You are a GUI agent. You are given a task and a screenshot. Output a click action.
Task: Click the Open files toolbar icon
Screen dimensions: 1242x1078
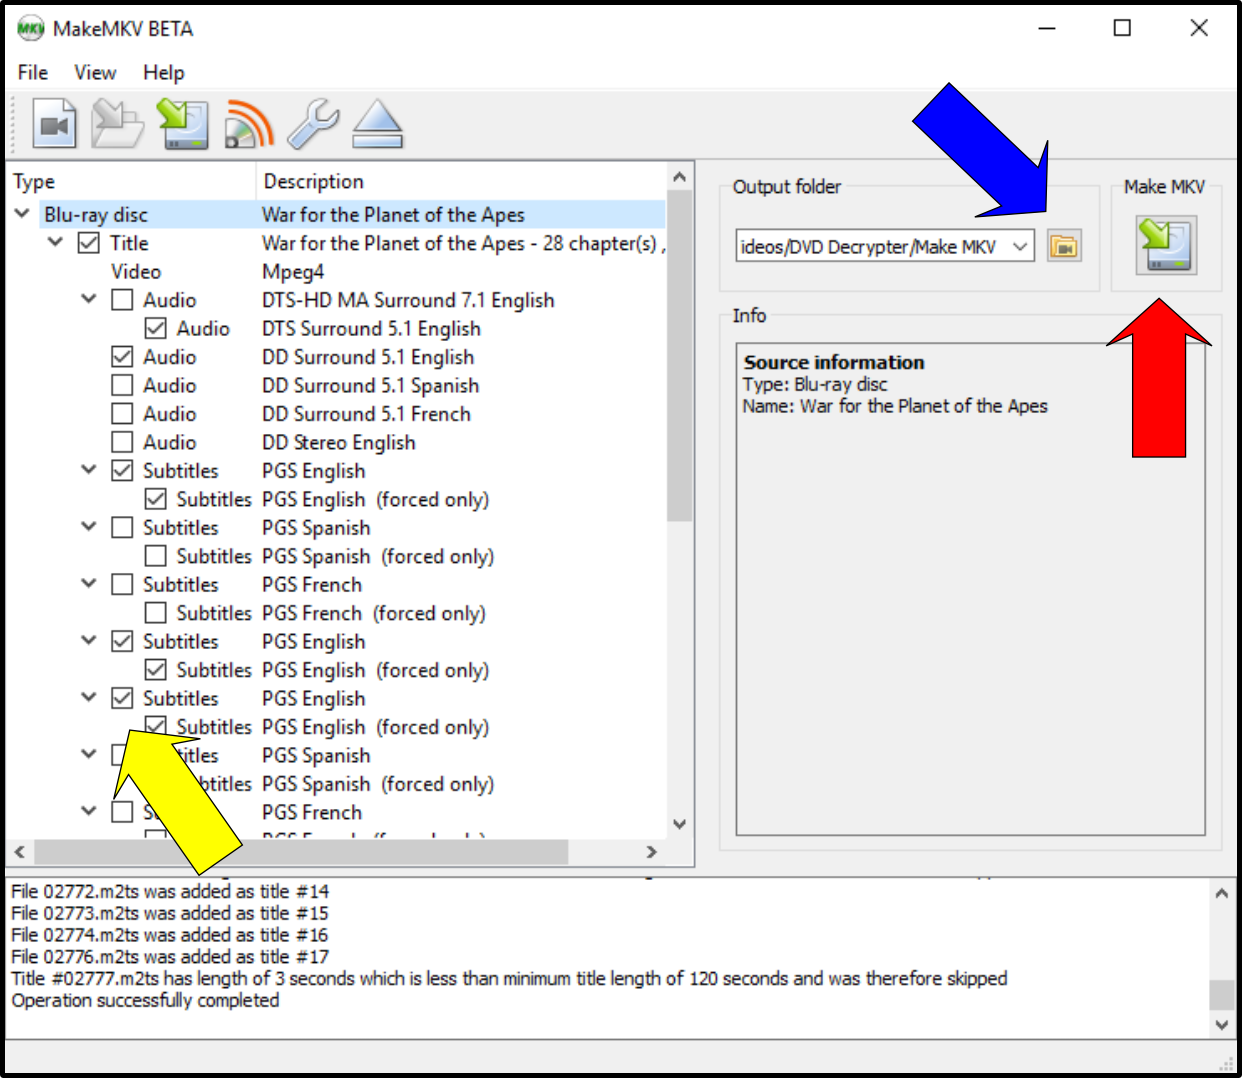tap(55, 125)
